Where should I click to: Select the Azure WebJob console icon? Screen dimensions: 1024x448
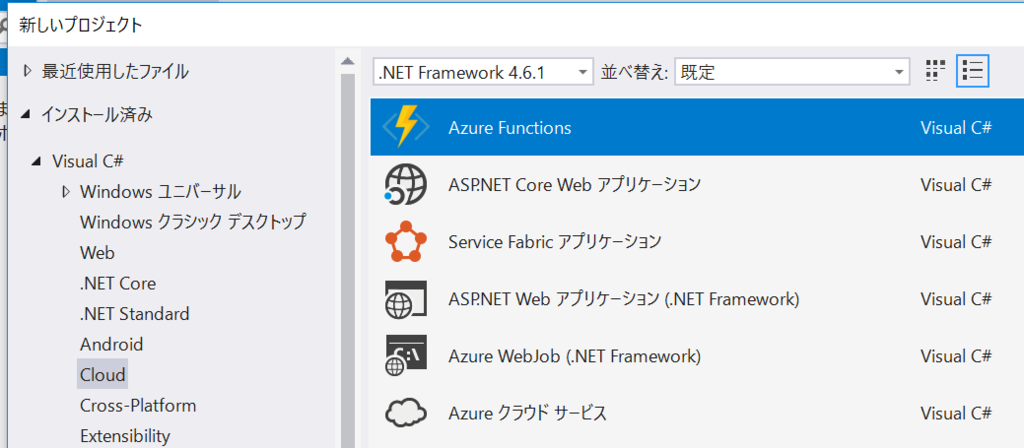click(x=406, y=356)
